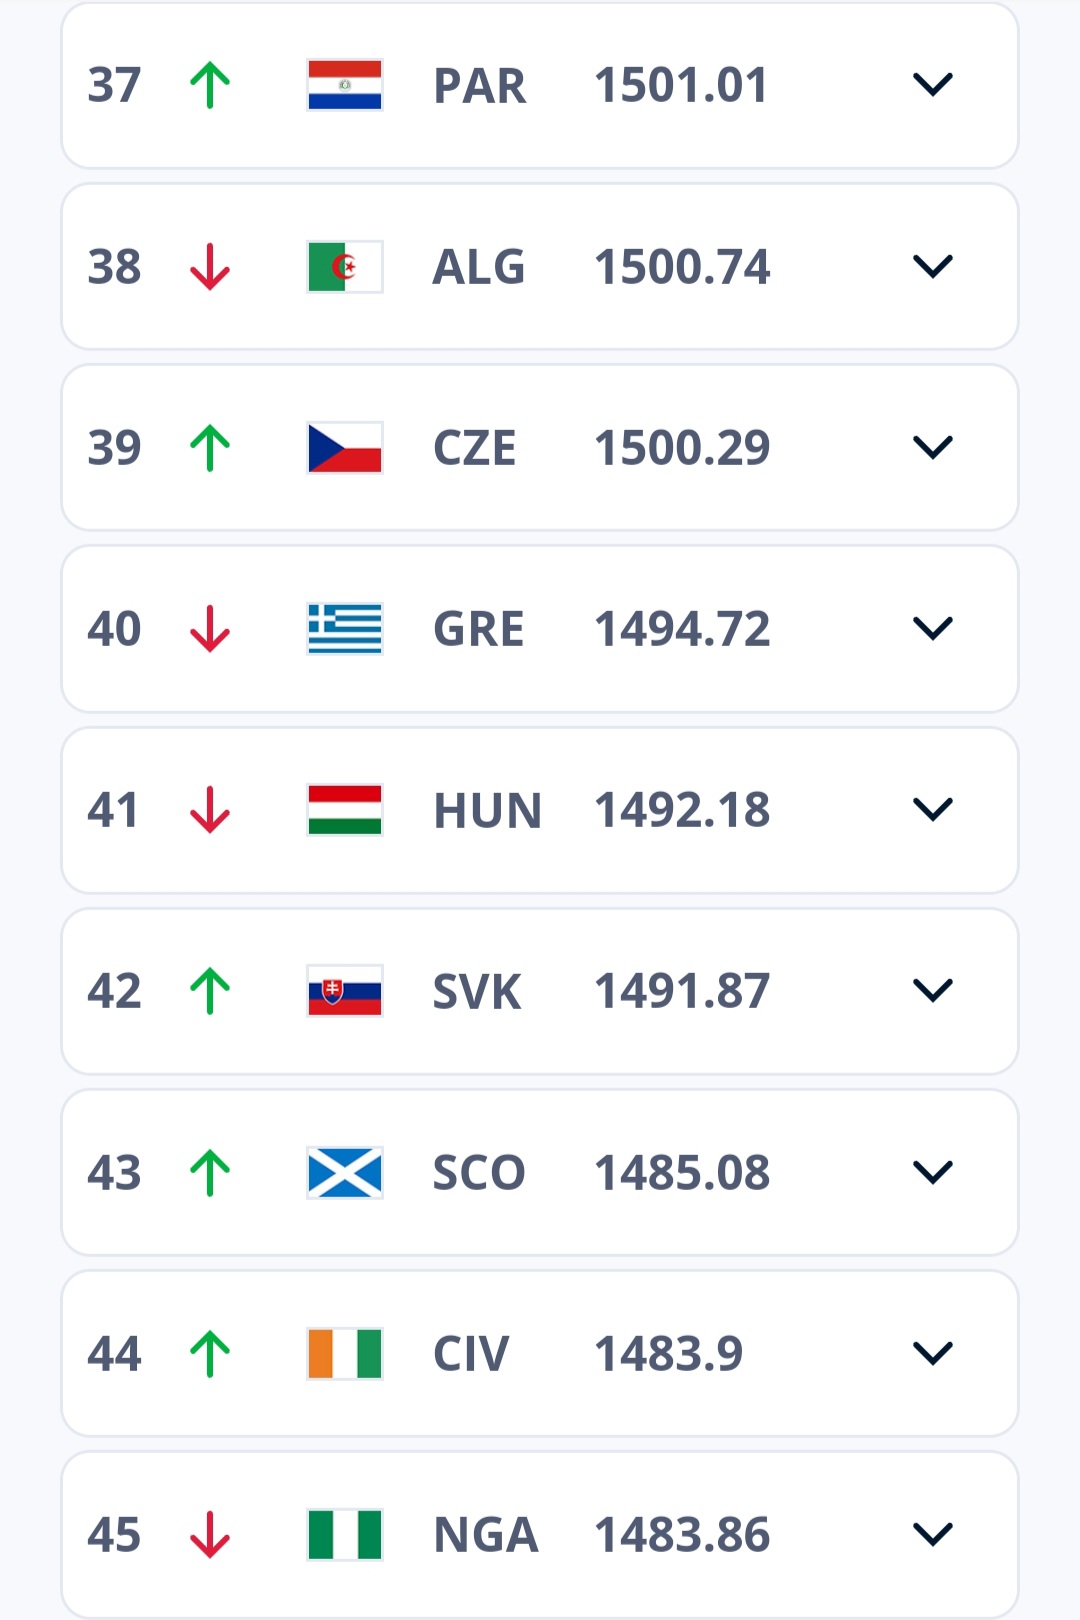The image size is (1080, 1620).
Task: Expand the CZE row chevron
Action: click(933, 447)
